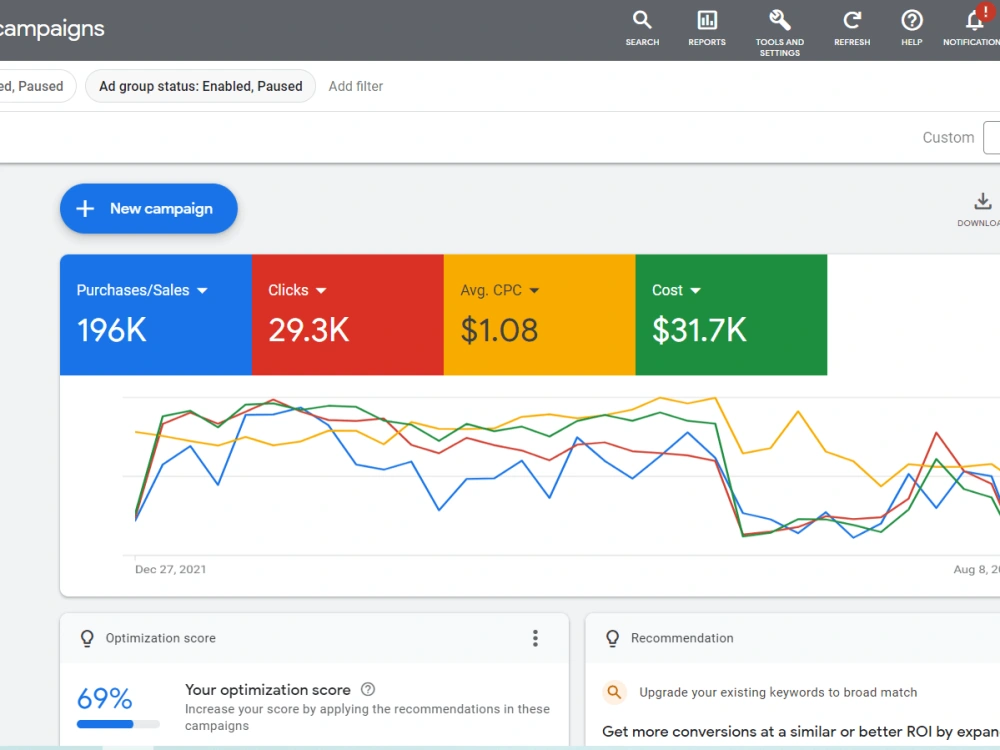Viewport: 1000px width, 750px height.
Task: Click the Ad group status filter chip
Action: (x=200, y=86)
